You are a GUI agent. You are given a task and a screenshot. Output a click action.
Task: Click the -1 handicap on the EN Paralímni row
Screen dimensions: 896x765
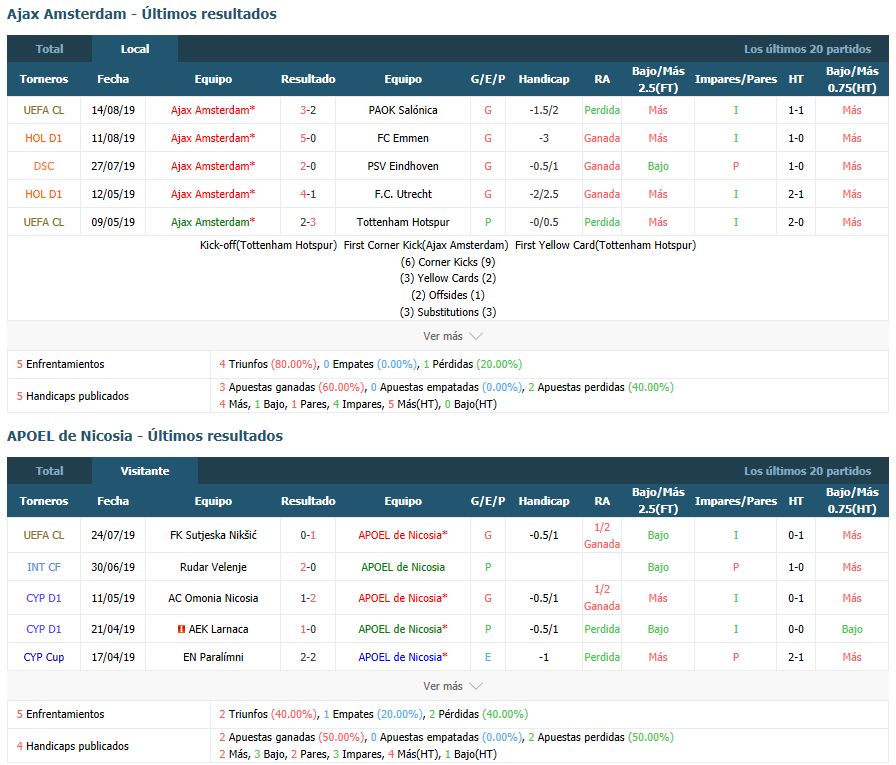544,657
